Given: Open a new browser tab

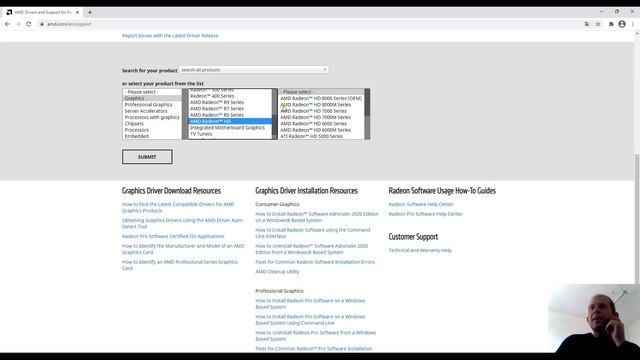Looking at the screenshot, I should pyautogui.click(x=90, y=12).
